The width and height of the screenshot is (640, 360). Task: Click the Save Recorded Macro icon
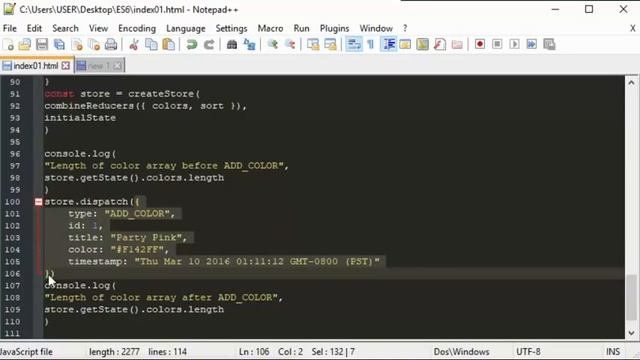(549, 44)
